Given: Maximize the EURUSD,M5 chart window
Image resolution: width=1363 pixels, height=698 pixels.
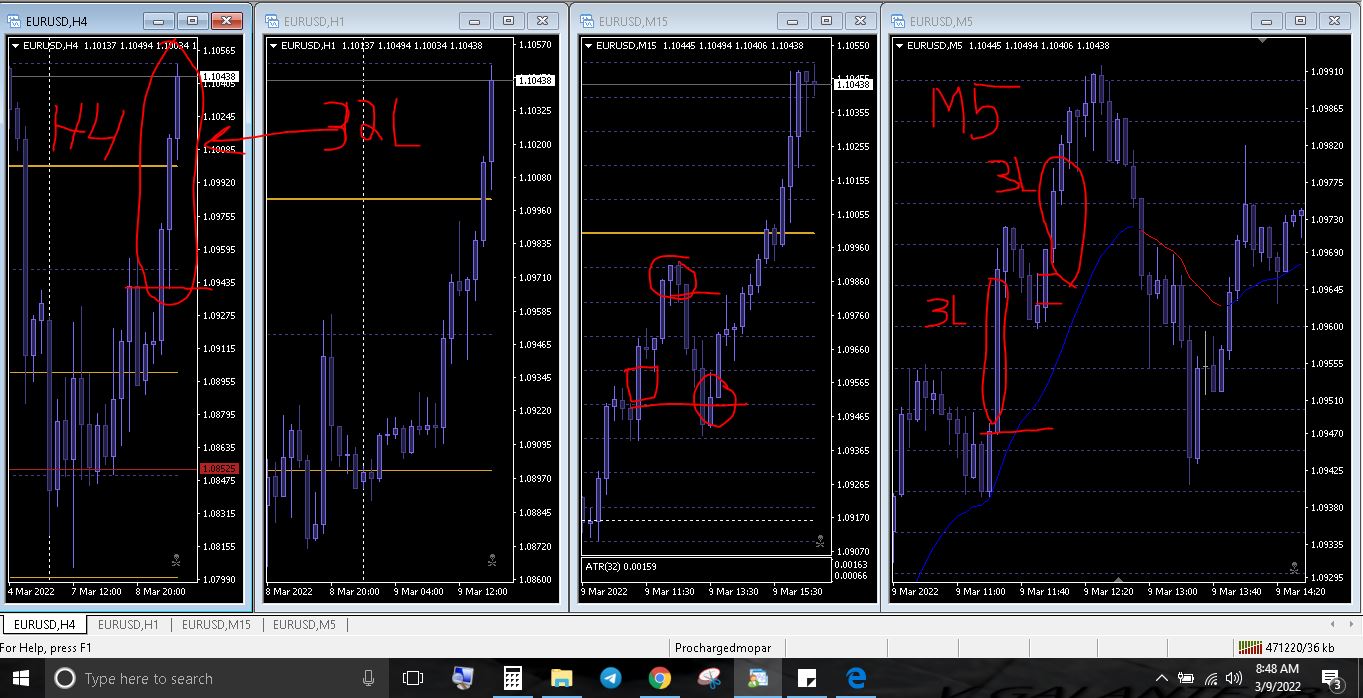Looking at the screenshot, I should 1302,20.
